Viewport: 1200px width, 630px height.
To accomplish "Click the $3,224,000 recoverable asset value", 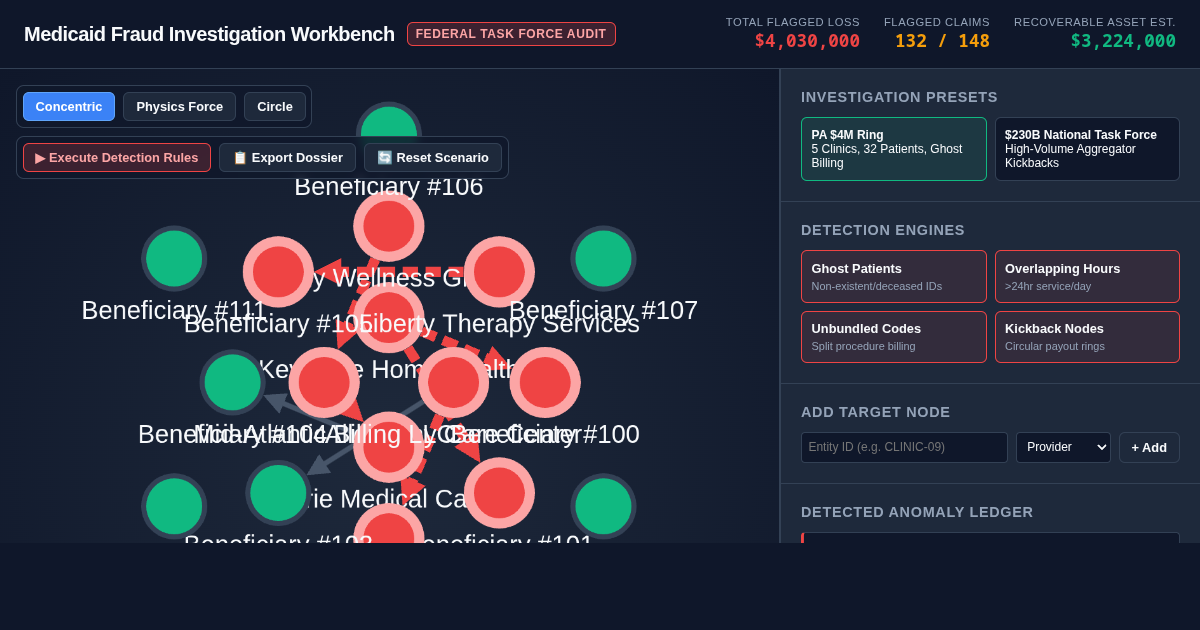I will (x=1123, y=41).
